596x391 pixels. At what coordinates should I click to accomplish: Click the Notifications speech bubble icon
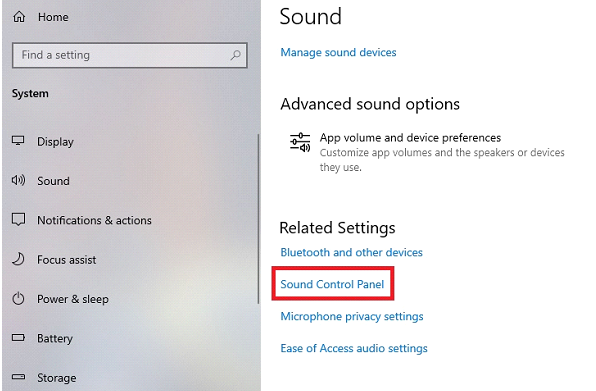[x=18, y=219]
